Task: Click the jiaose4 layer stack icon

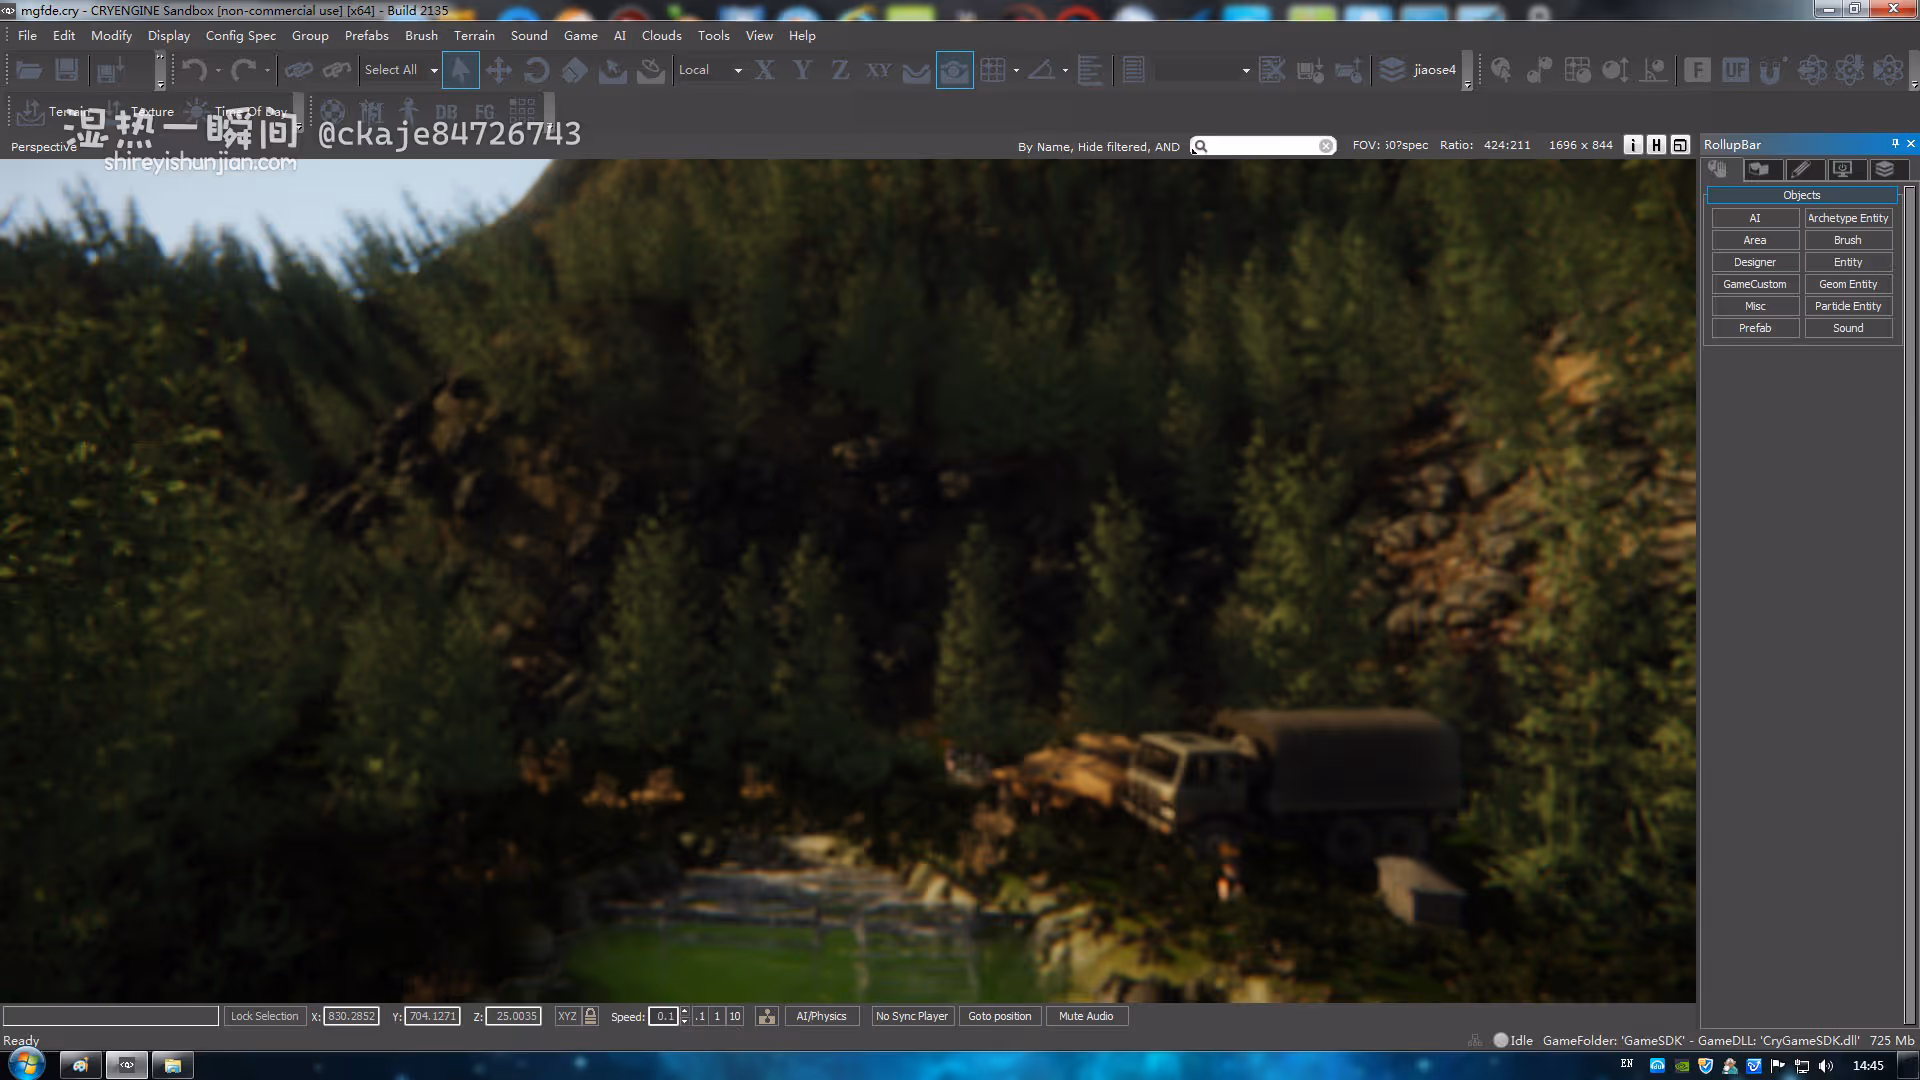Action: pos(1392,70)
